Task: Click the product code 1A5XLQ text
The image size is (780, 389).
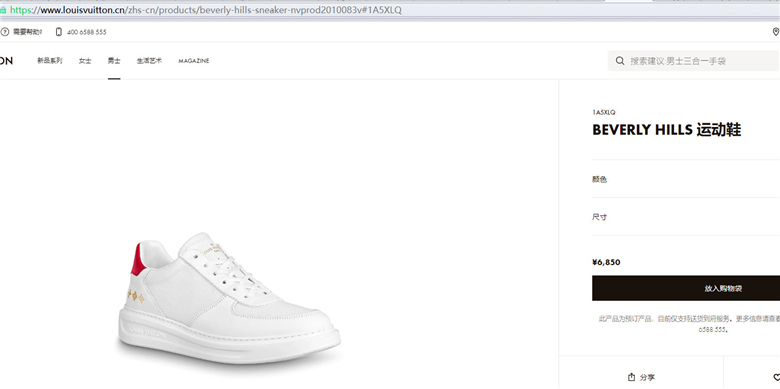Action: click(603, 112)
